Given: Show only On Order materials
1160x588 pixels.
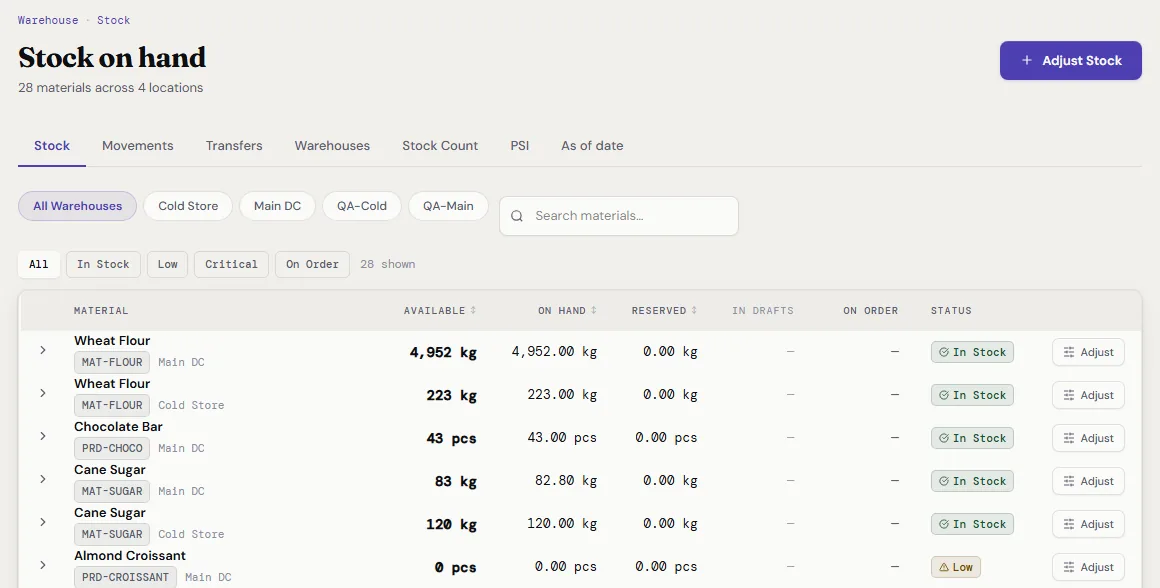Looking at the screenshot, I should [x=312, y=264].
